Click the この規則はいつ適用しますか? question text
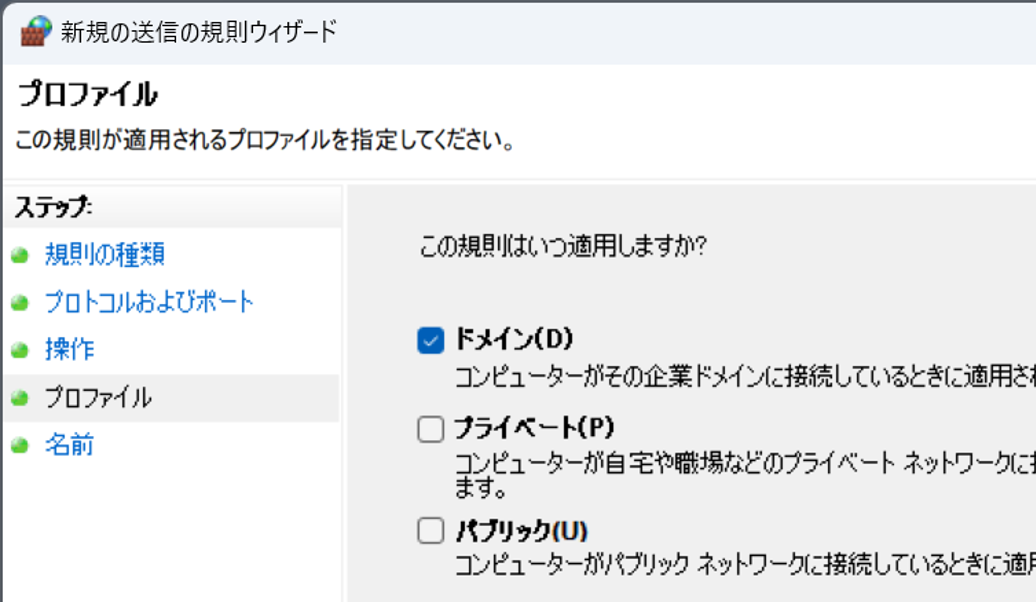This screenshot has height=602, width=1036. coord(562,245)
